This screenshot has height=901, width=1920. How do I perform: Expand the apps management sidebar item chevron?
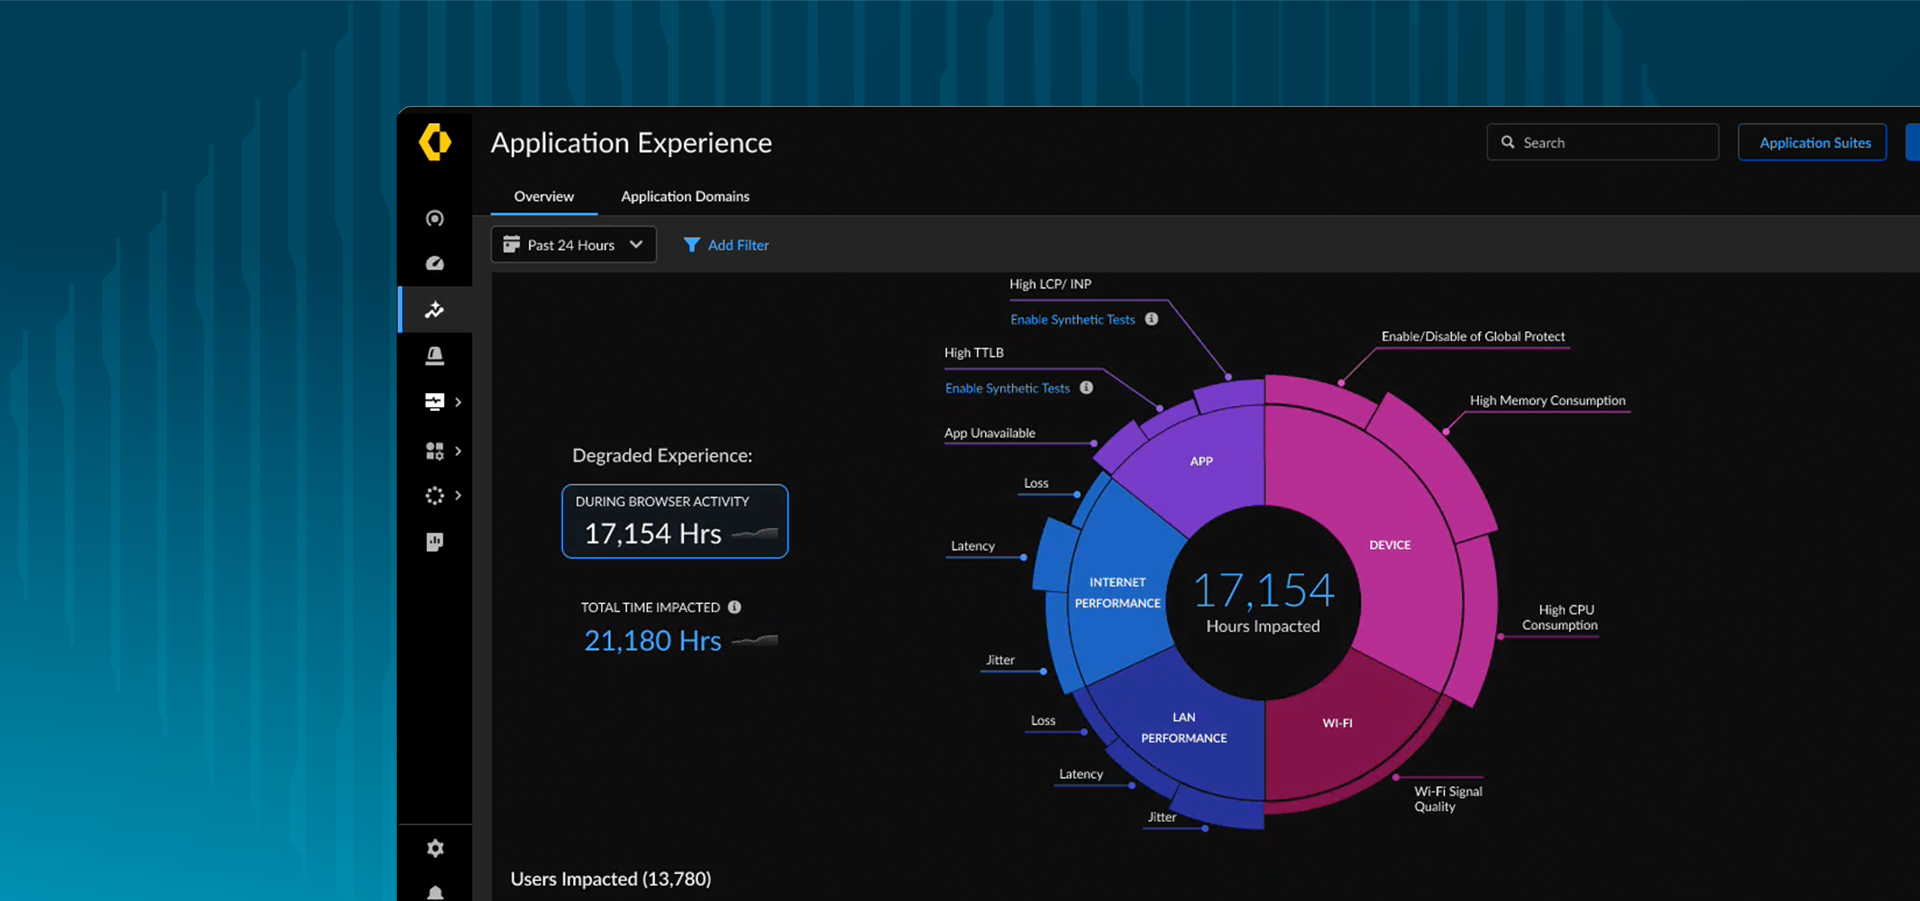(x=459, y=451)
